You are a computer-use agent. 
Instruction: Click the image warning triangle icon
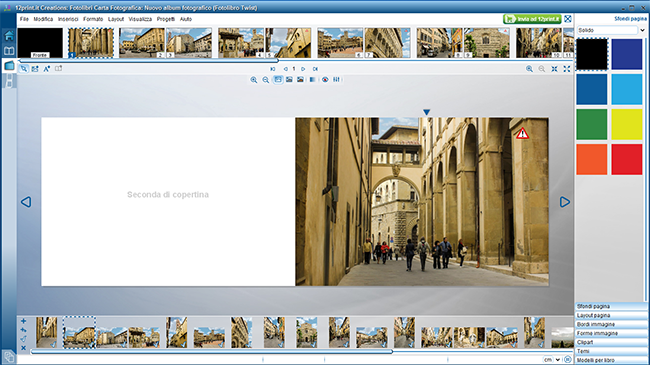pyautogui.click(x=522, y=133)
